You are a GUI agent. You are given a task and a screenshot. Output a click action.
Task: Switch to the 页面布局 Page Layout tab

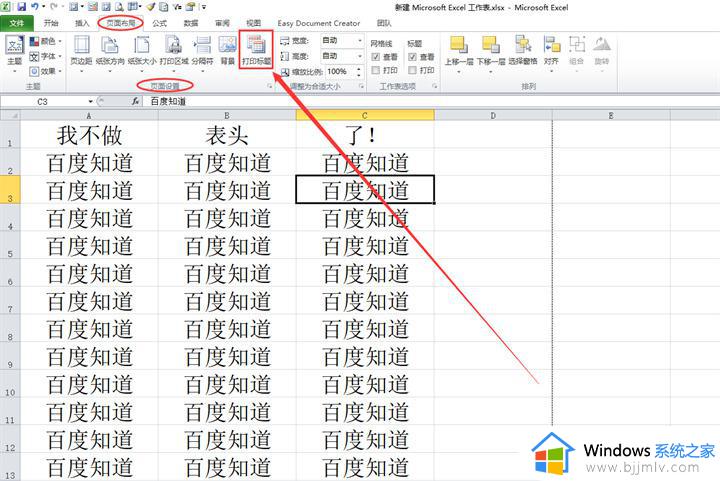click(121, 23)
